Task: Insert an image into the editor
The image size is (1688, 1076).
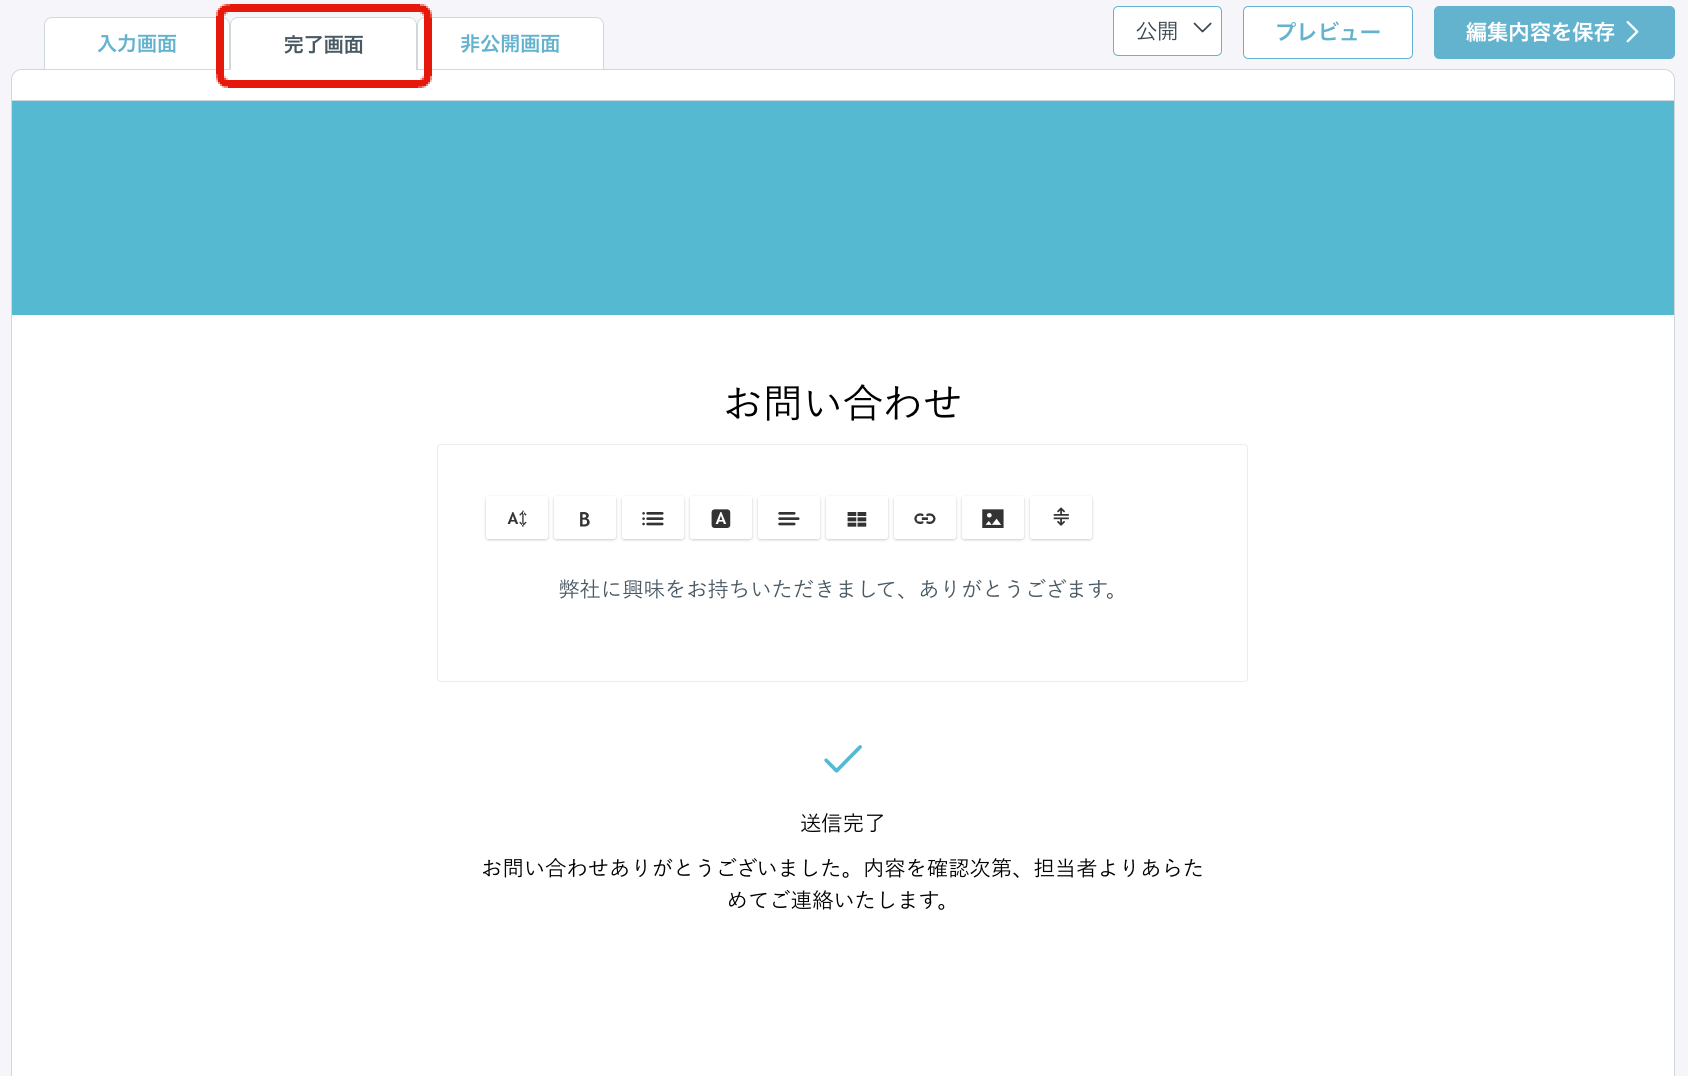Action: pyautogui.click(x=993, y=518)
